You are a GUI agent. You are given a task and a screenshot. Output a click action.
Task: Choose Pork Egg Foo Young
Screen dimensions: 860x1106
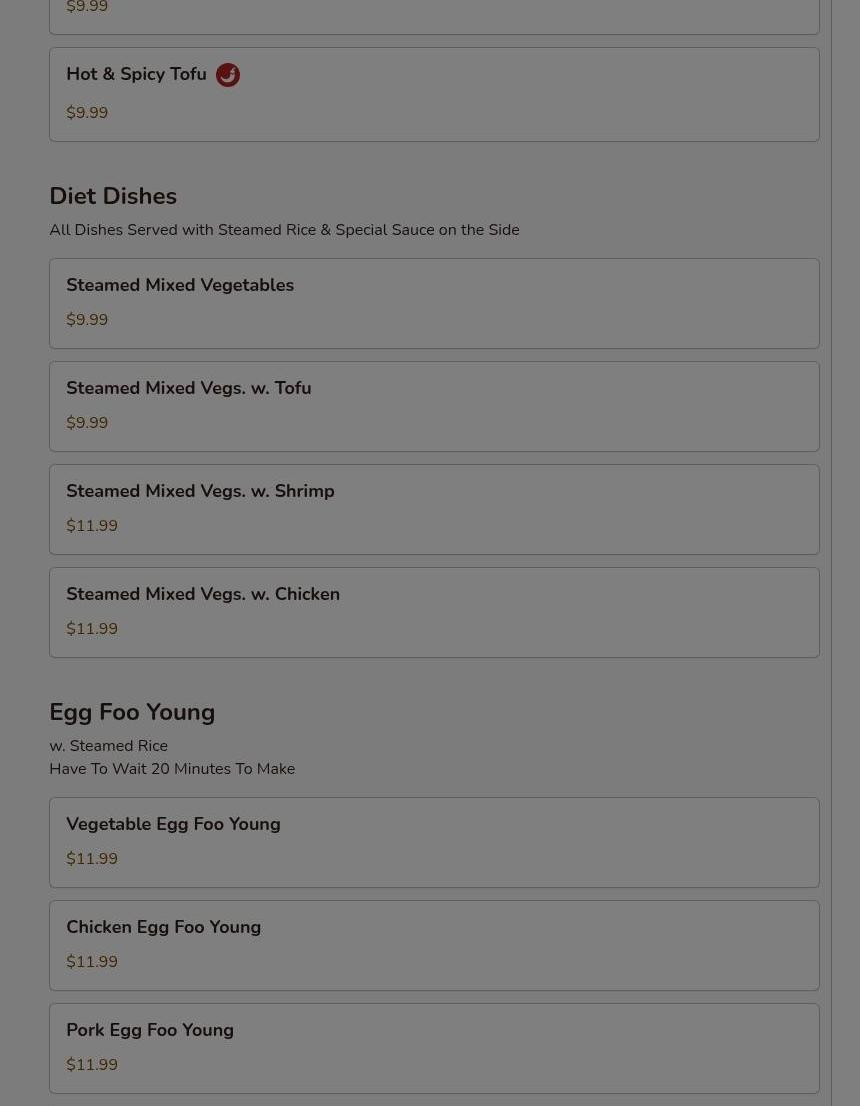point(150,1031)
